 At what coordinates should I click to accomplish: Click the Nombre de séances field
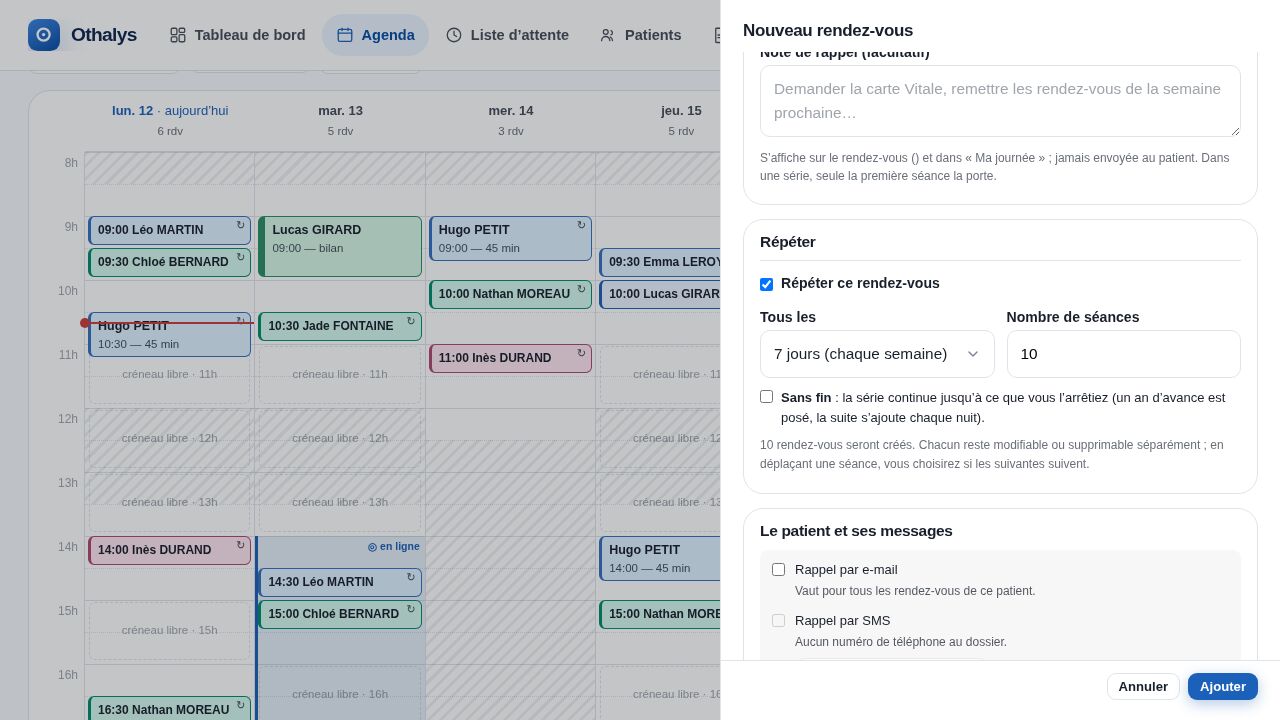pos(1124,354)
